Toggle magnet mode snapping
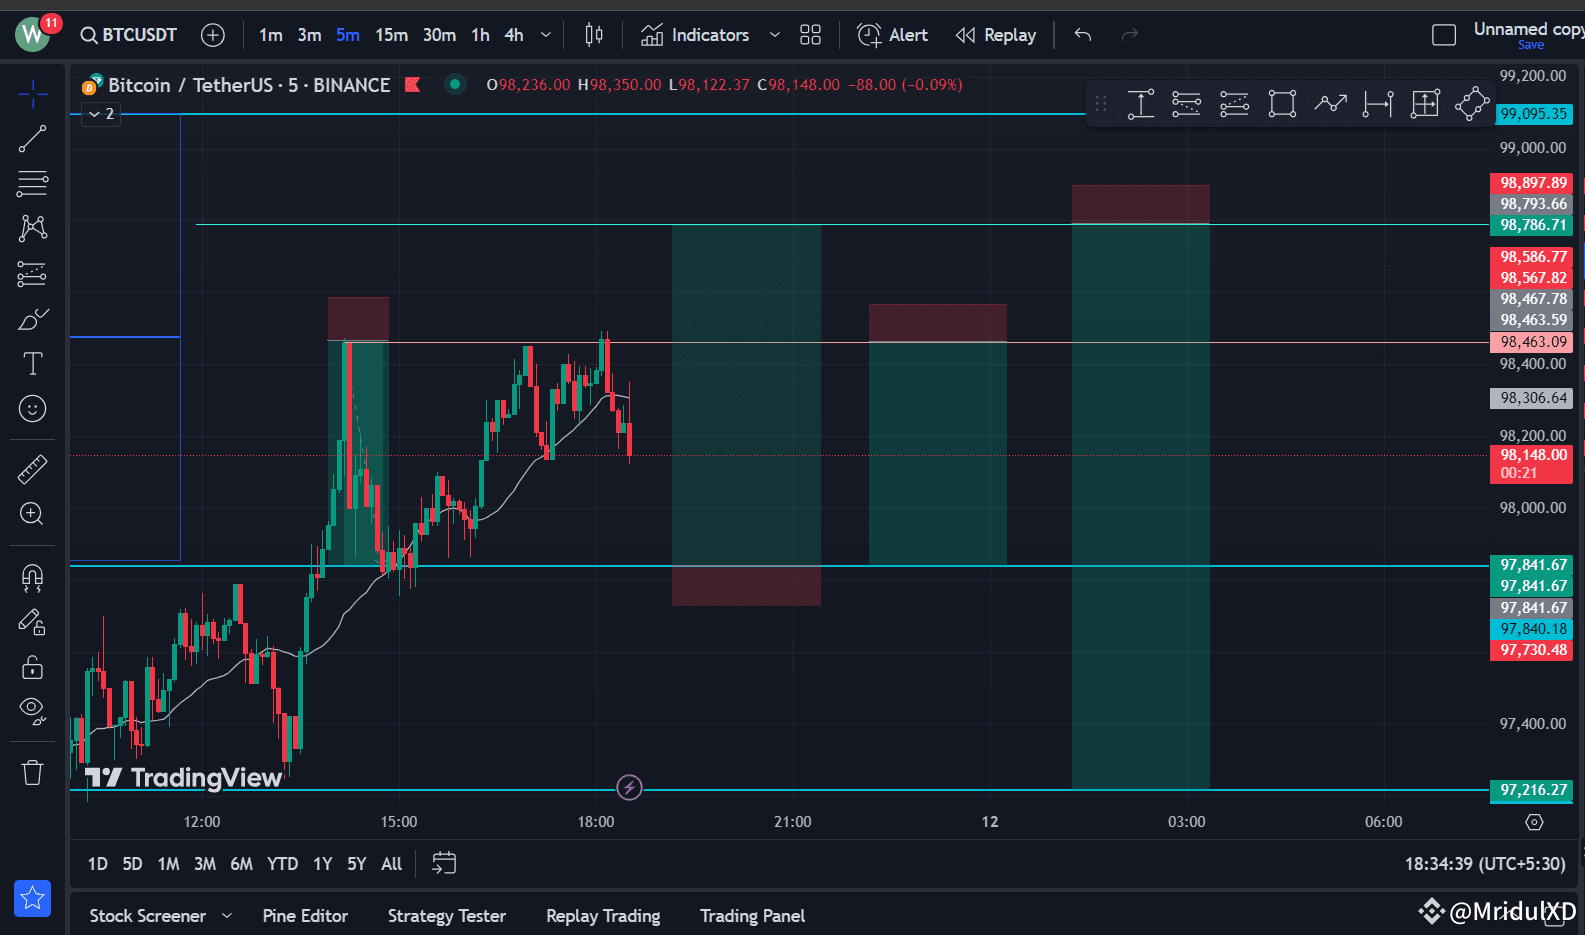 (32, 577)
